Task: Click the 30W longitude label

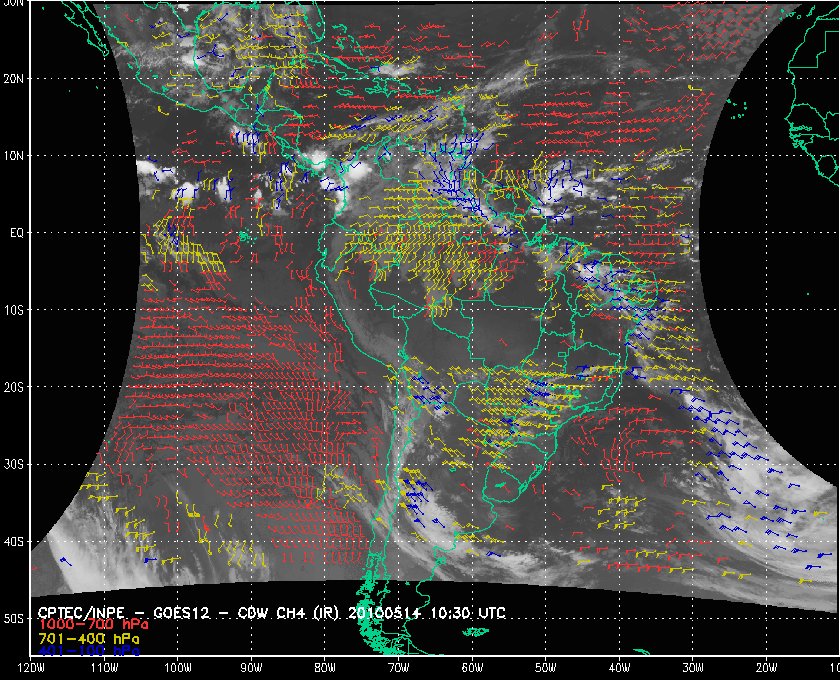Action: pos(693,668)
